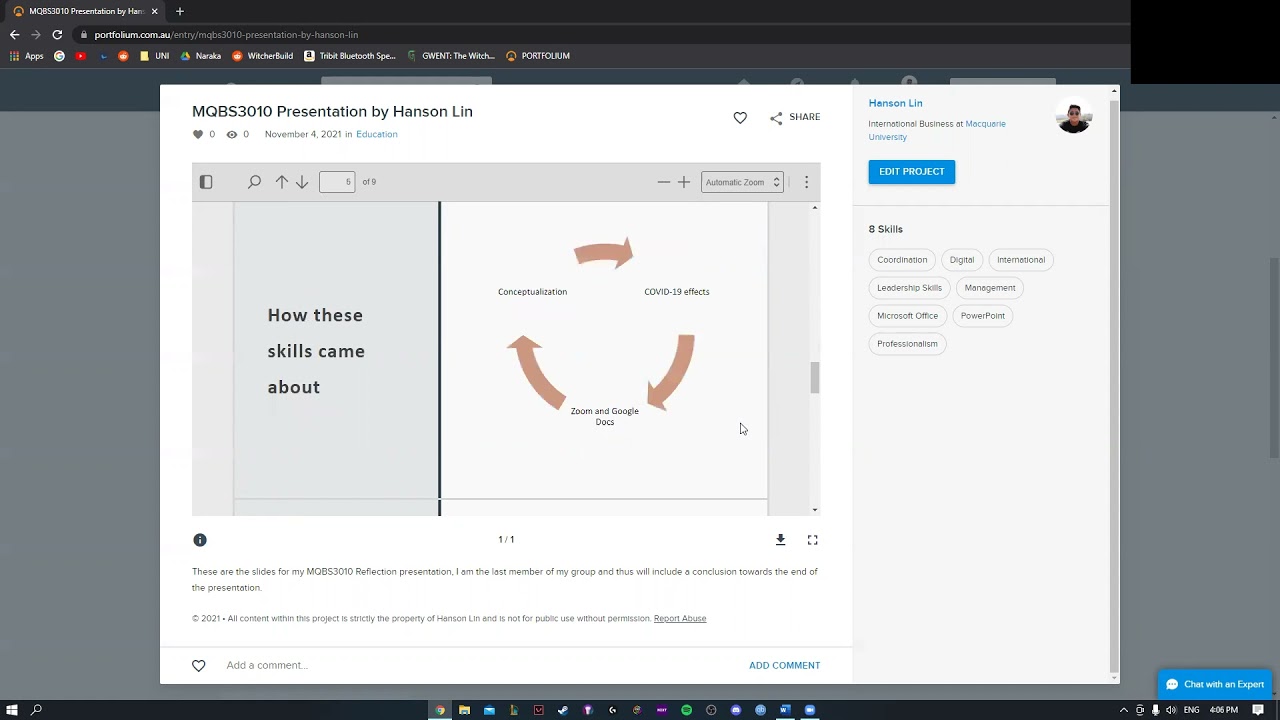Open the Tribit Bluetooth Speaker bookmark
This screenshot has width=1280, height=720.
click(x=350, y=56)
